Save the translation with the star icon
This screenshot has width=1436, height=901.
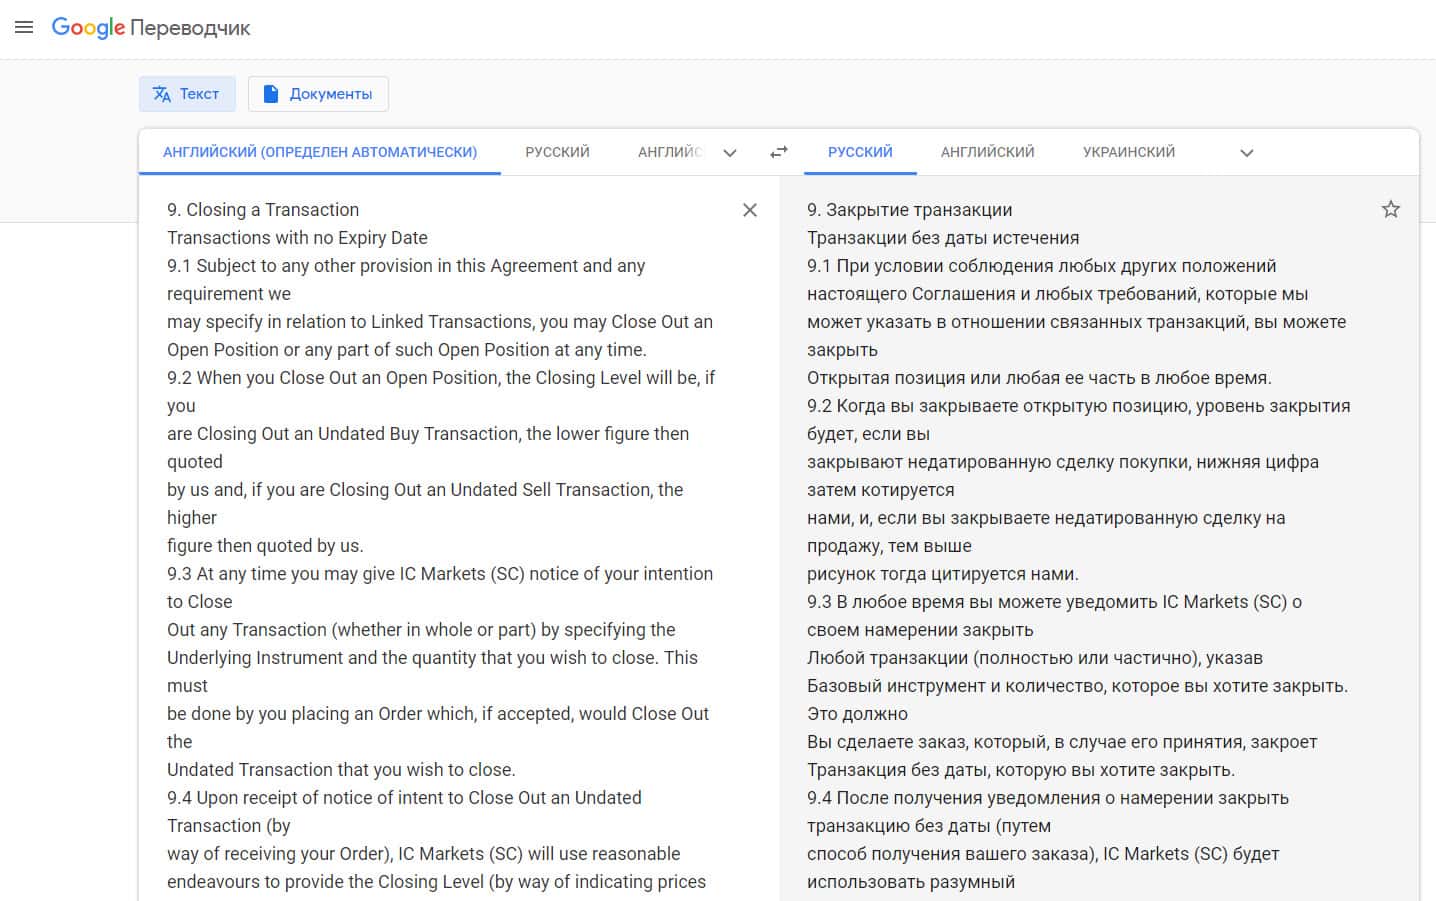tap(1391, 209)
